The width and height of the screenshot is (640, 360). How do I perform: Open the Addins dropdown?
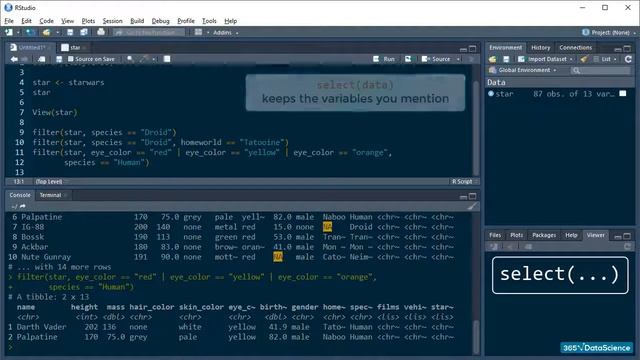point(225,33)
